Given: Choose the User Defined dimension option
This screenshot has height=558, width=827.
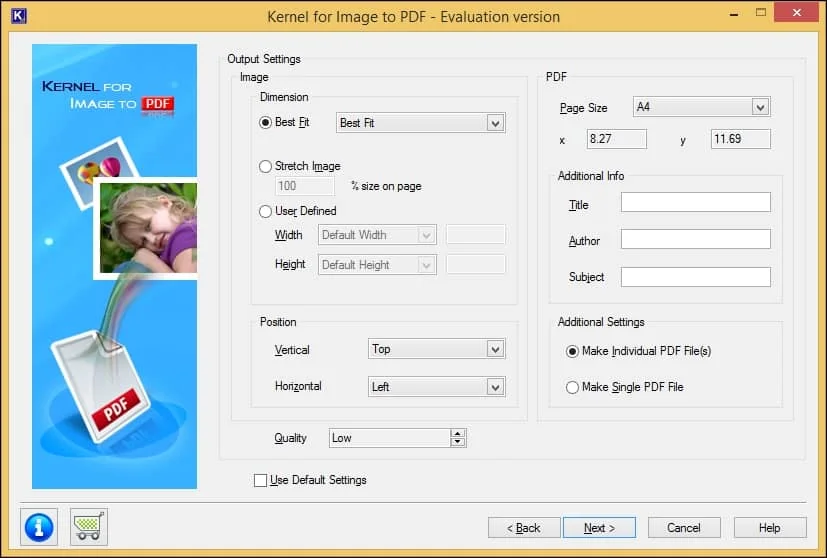Looking at the screenshot, I should [265, 211].
